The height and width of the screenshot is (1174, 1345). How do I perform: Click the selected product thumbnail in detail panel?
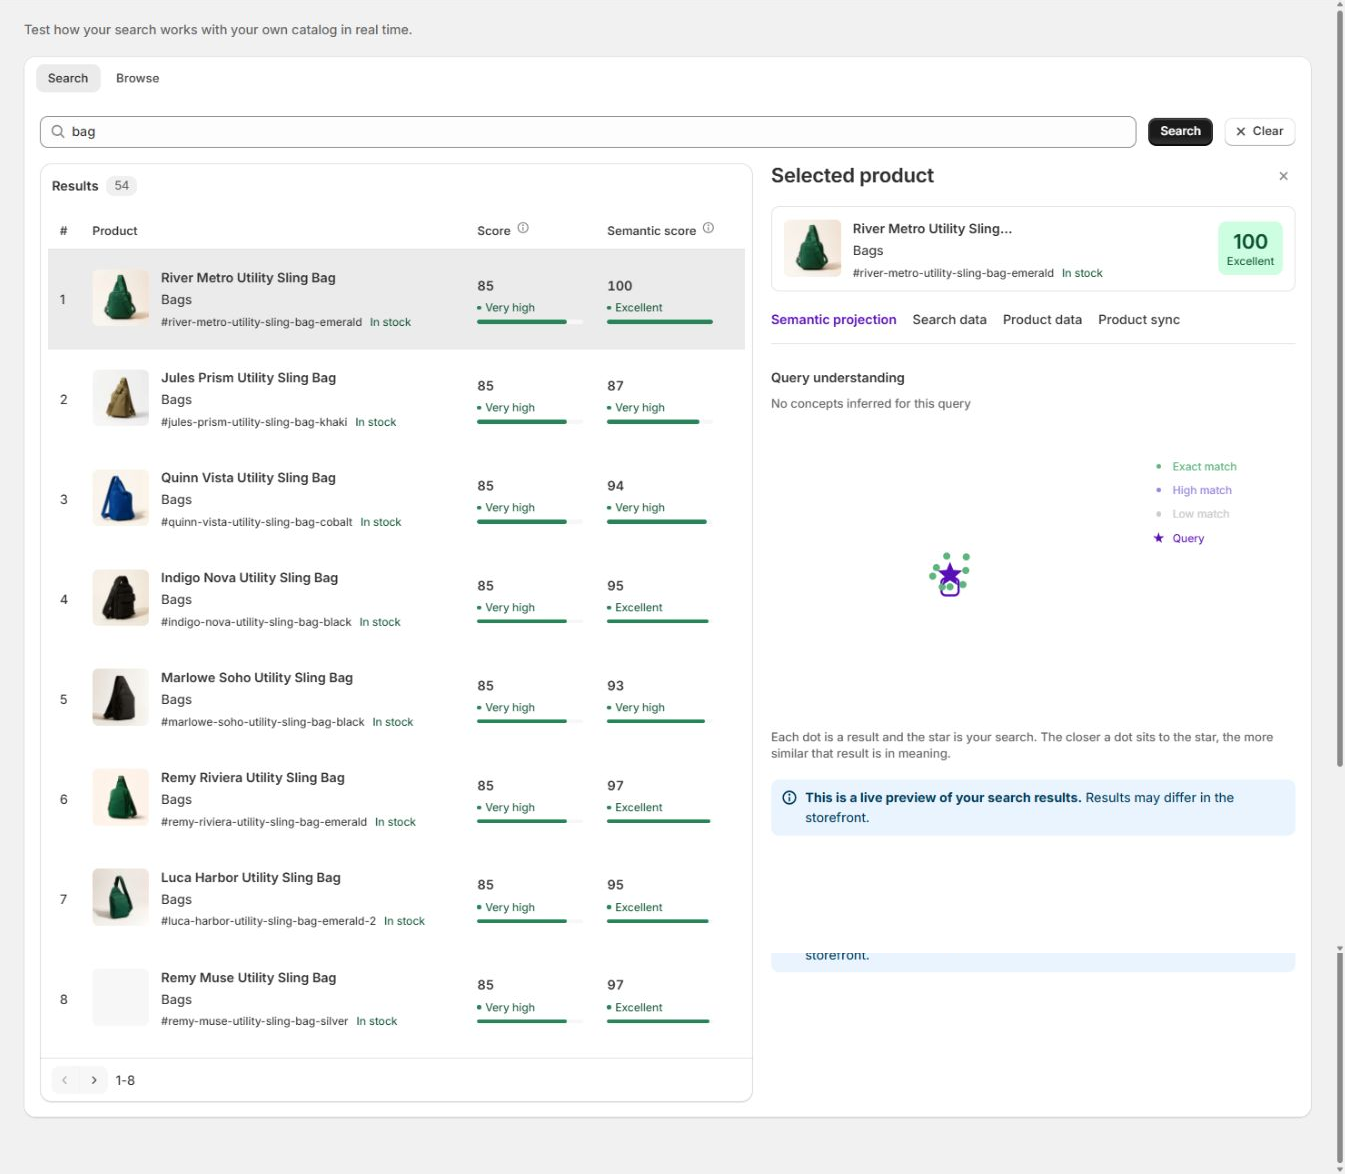coord(812,248)
